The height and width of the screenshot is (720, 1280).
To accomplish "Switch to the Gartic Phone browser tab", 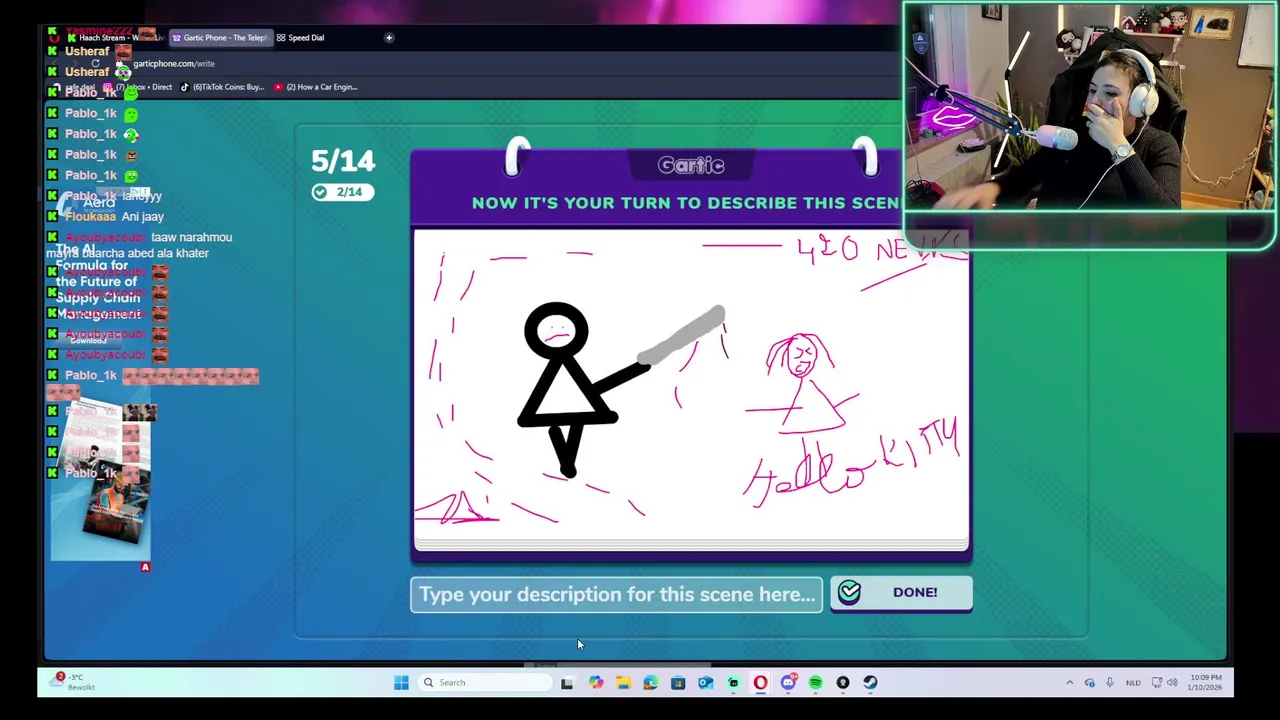I will 219,38.
